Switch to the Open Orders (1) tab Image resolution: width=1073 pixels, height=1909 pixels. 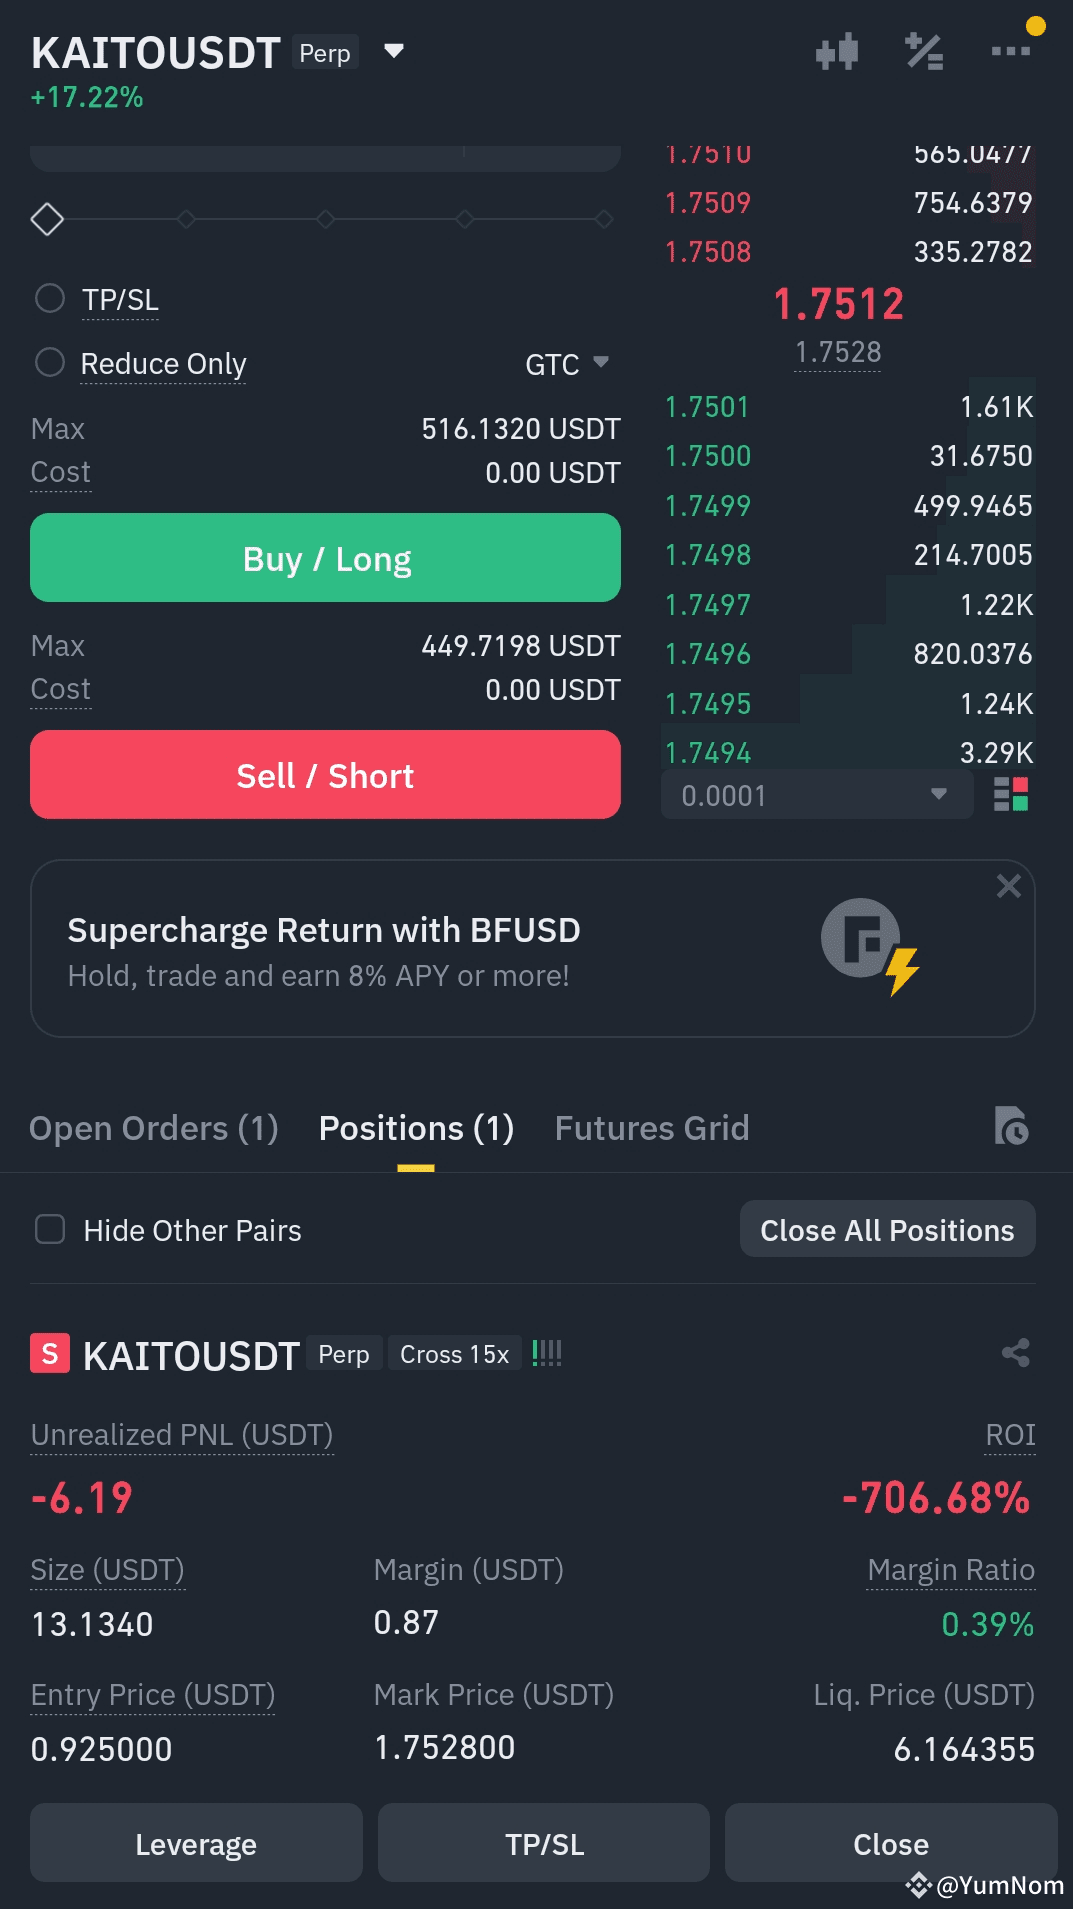point(154,1128)
